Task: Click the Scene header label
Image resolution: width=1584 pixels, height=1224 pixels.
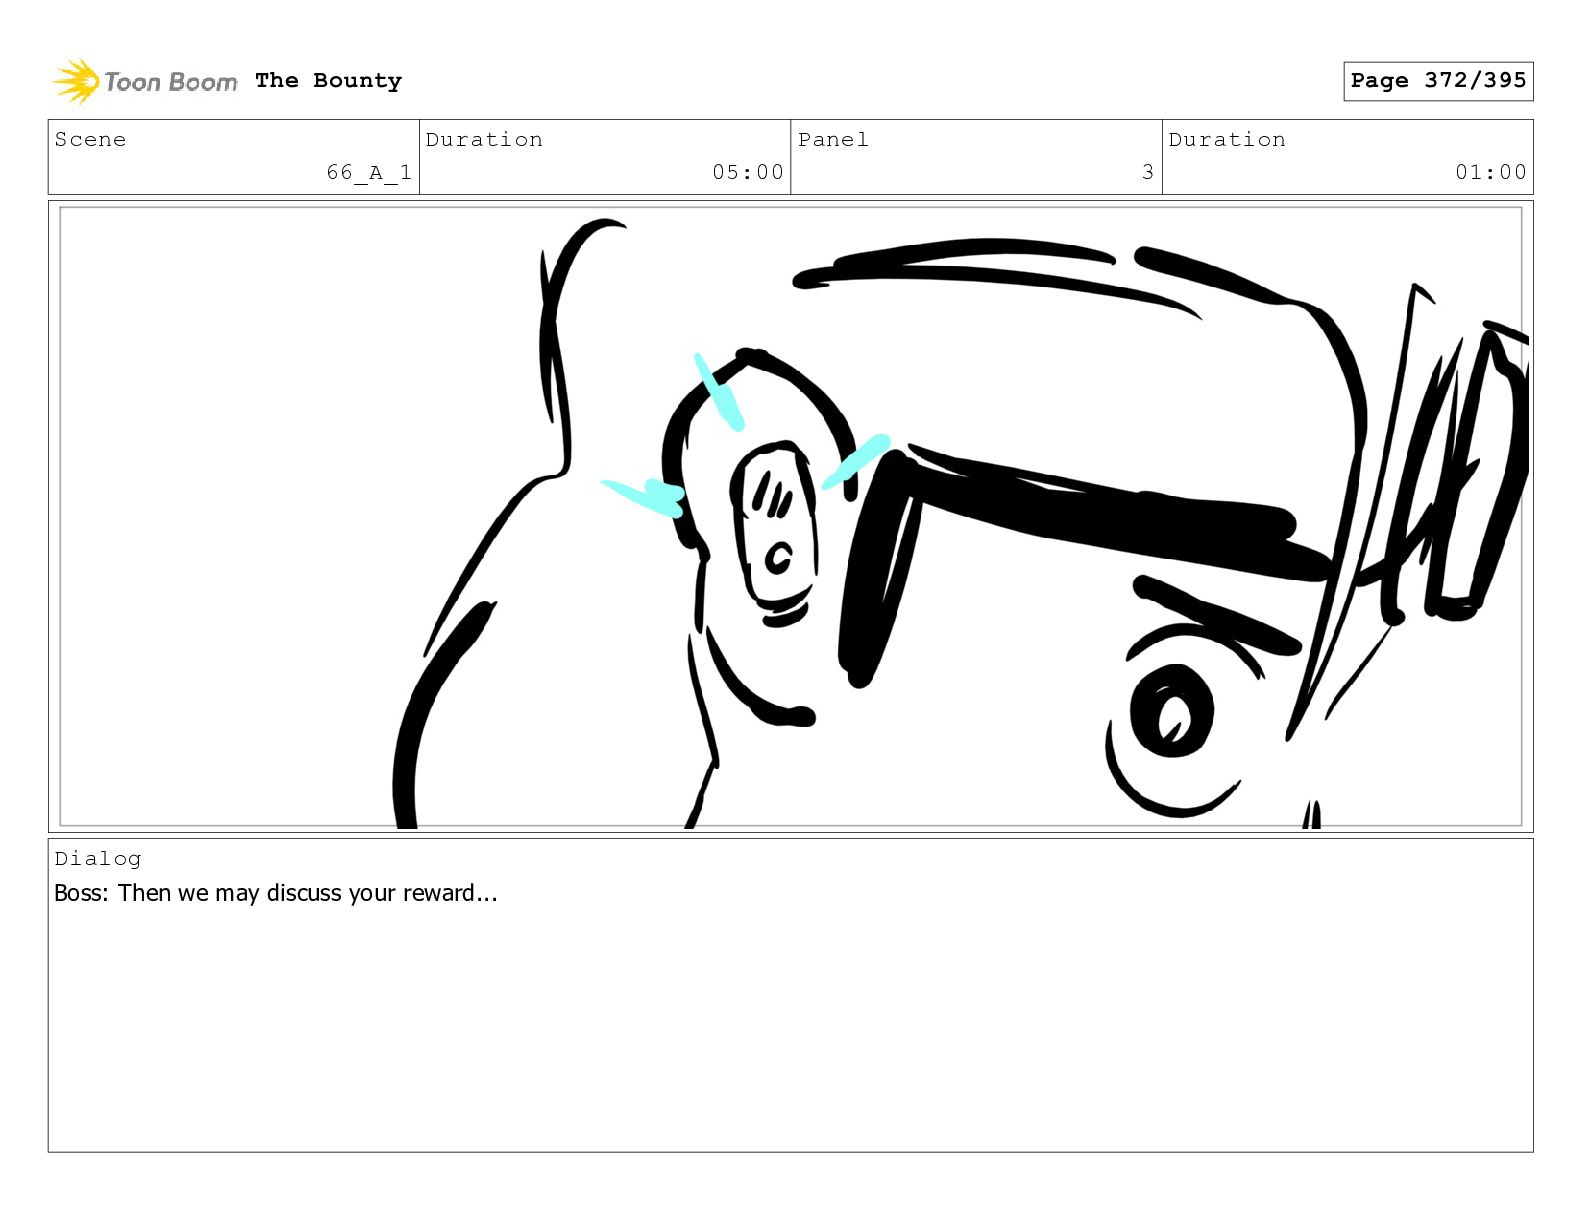Action: tap(90, 139)
